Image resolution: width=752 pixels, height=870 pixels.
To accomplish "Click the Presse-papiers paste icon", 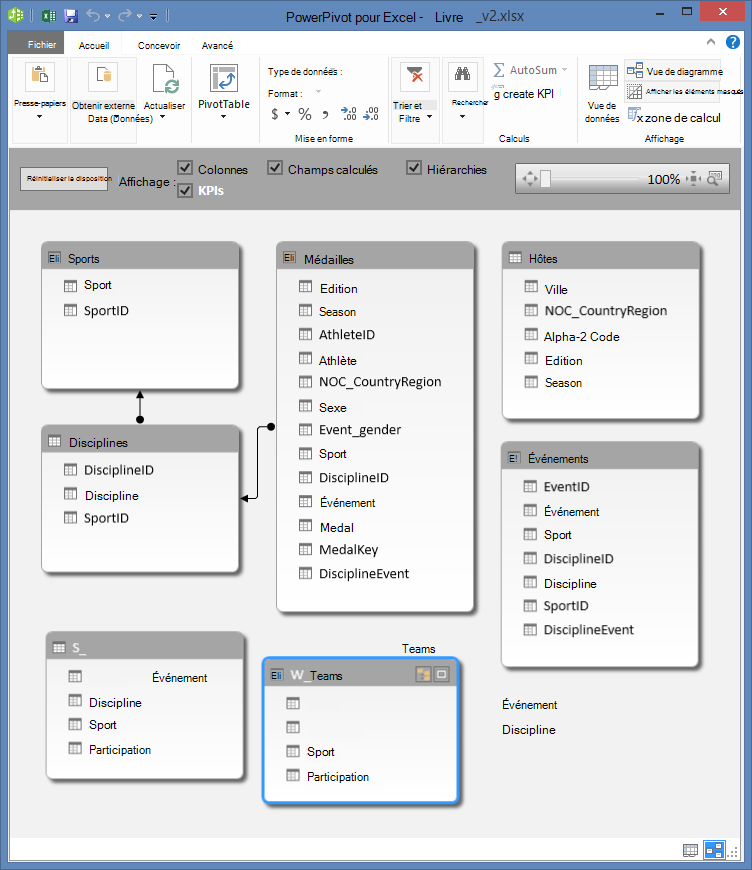I will (39, 76).
